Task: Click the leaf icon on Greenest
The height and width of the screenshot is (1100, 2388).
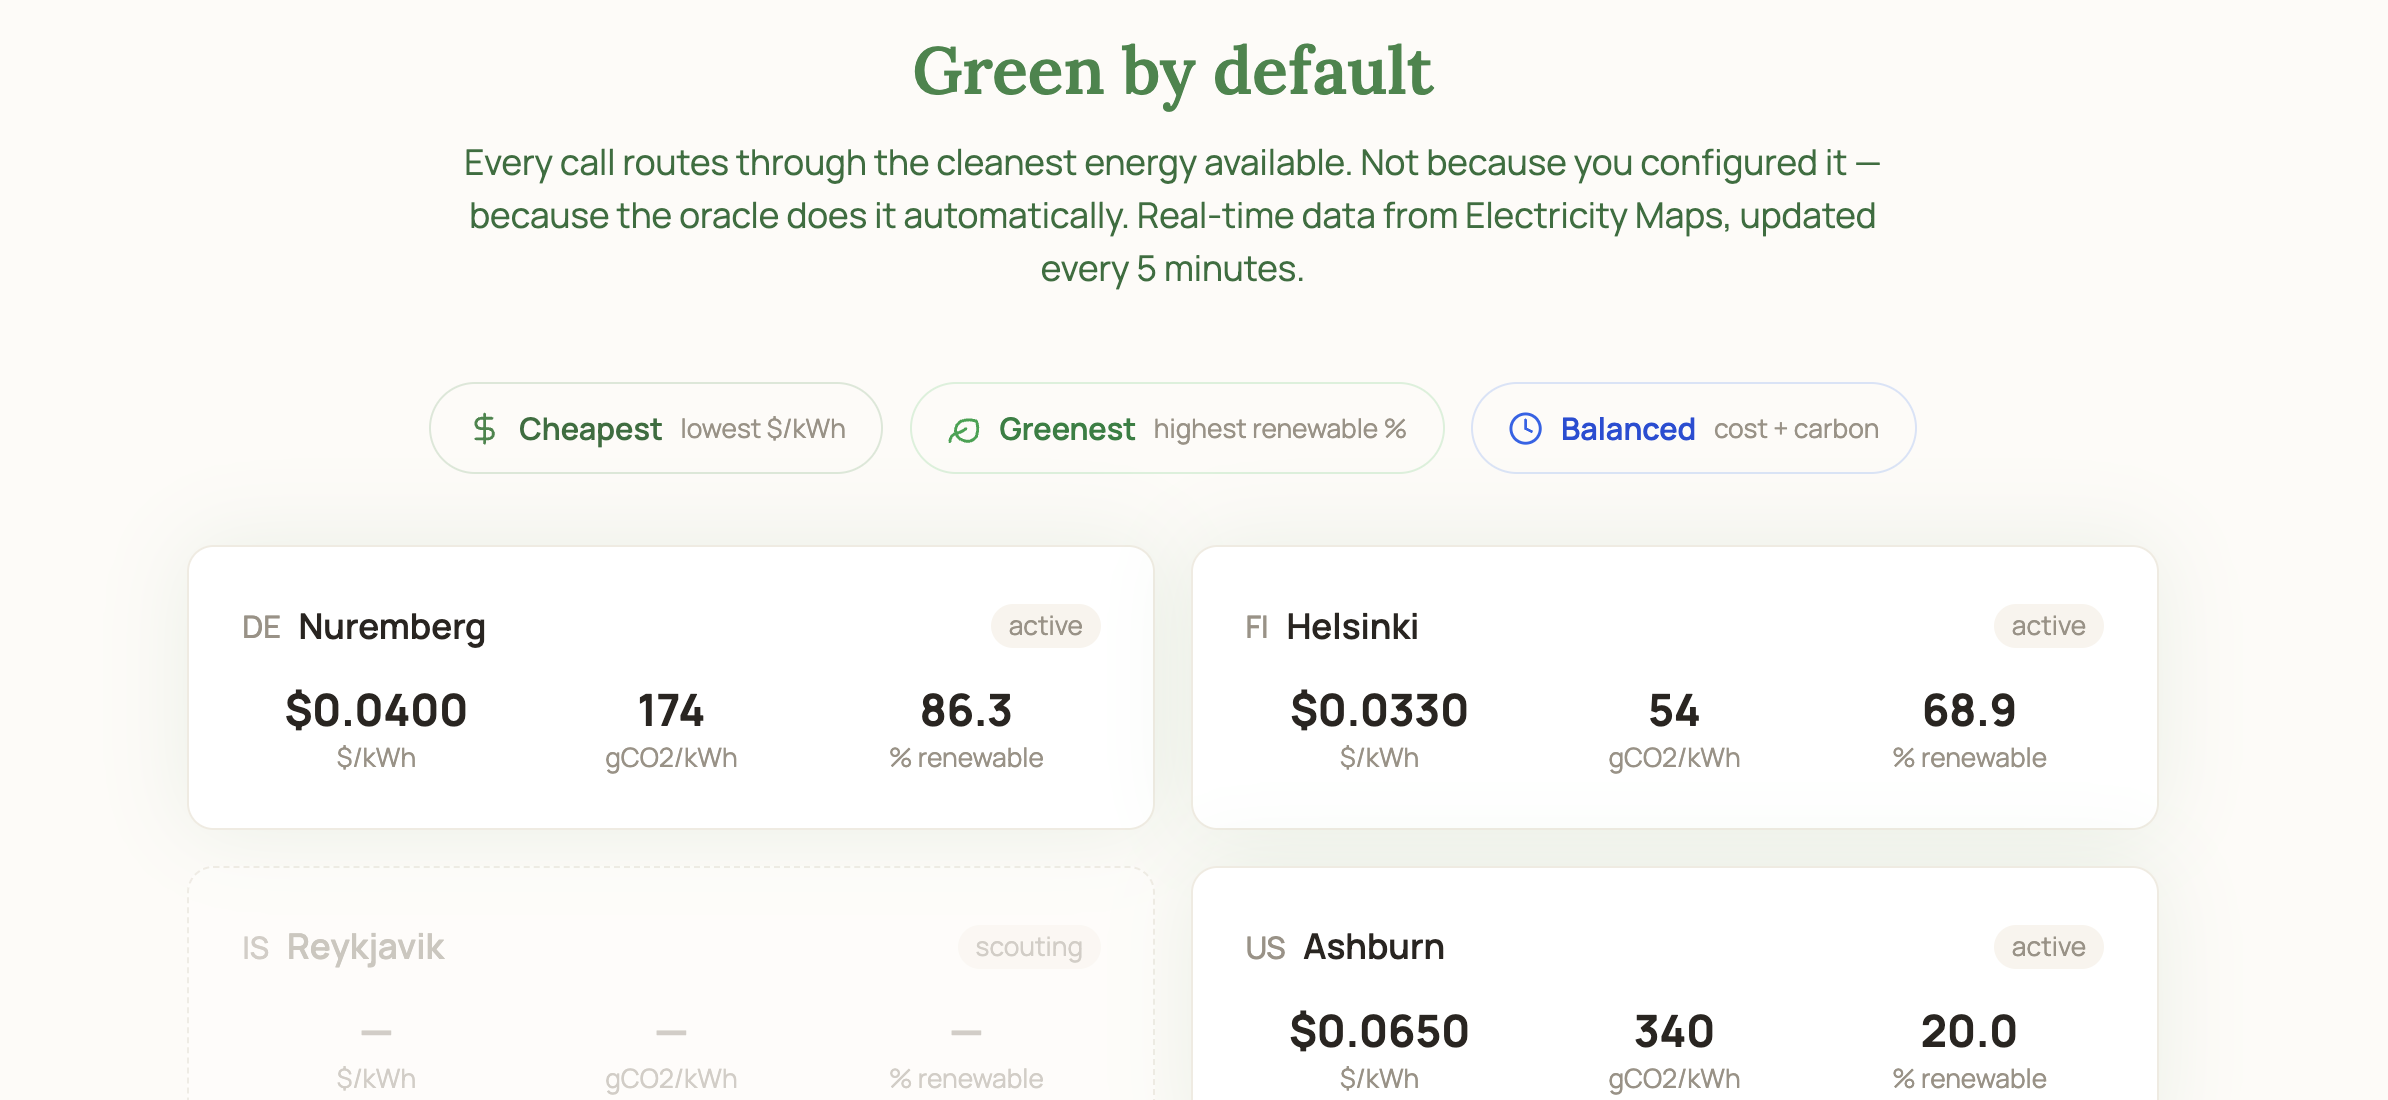Action: 964,430
